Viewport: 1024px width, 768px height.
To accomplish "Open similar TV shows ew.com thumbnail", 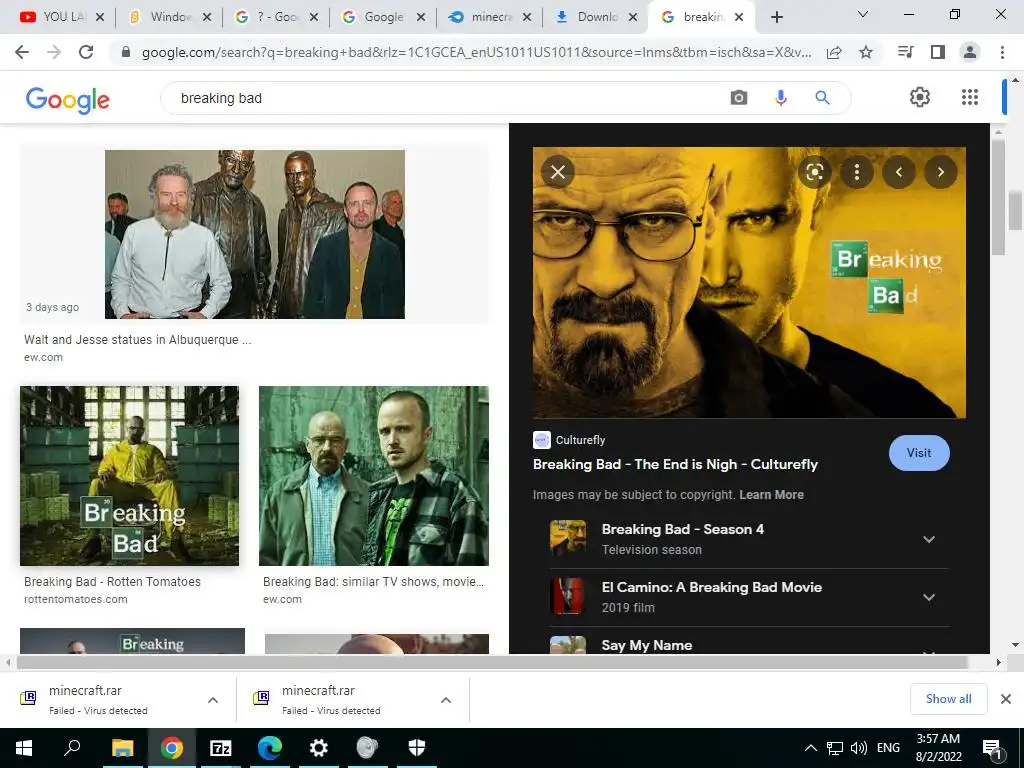I will [x=374, y=475].
